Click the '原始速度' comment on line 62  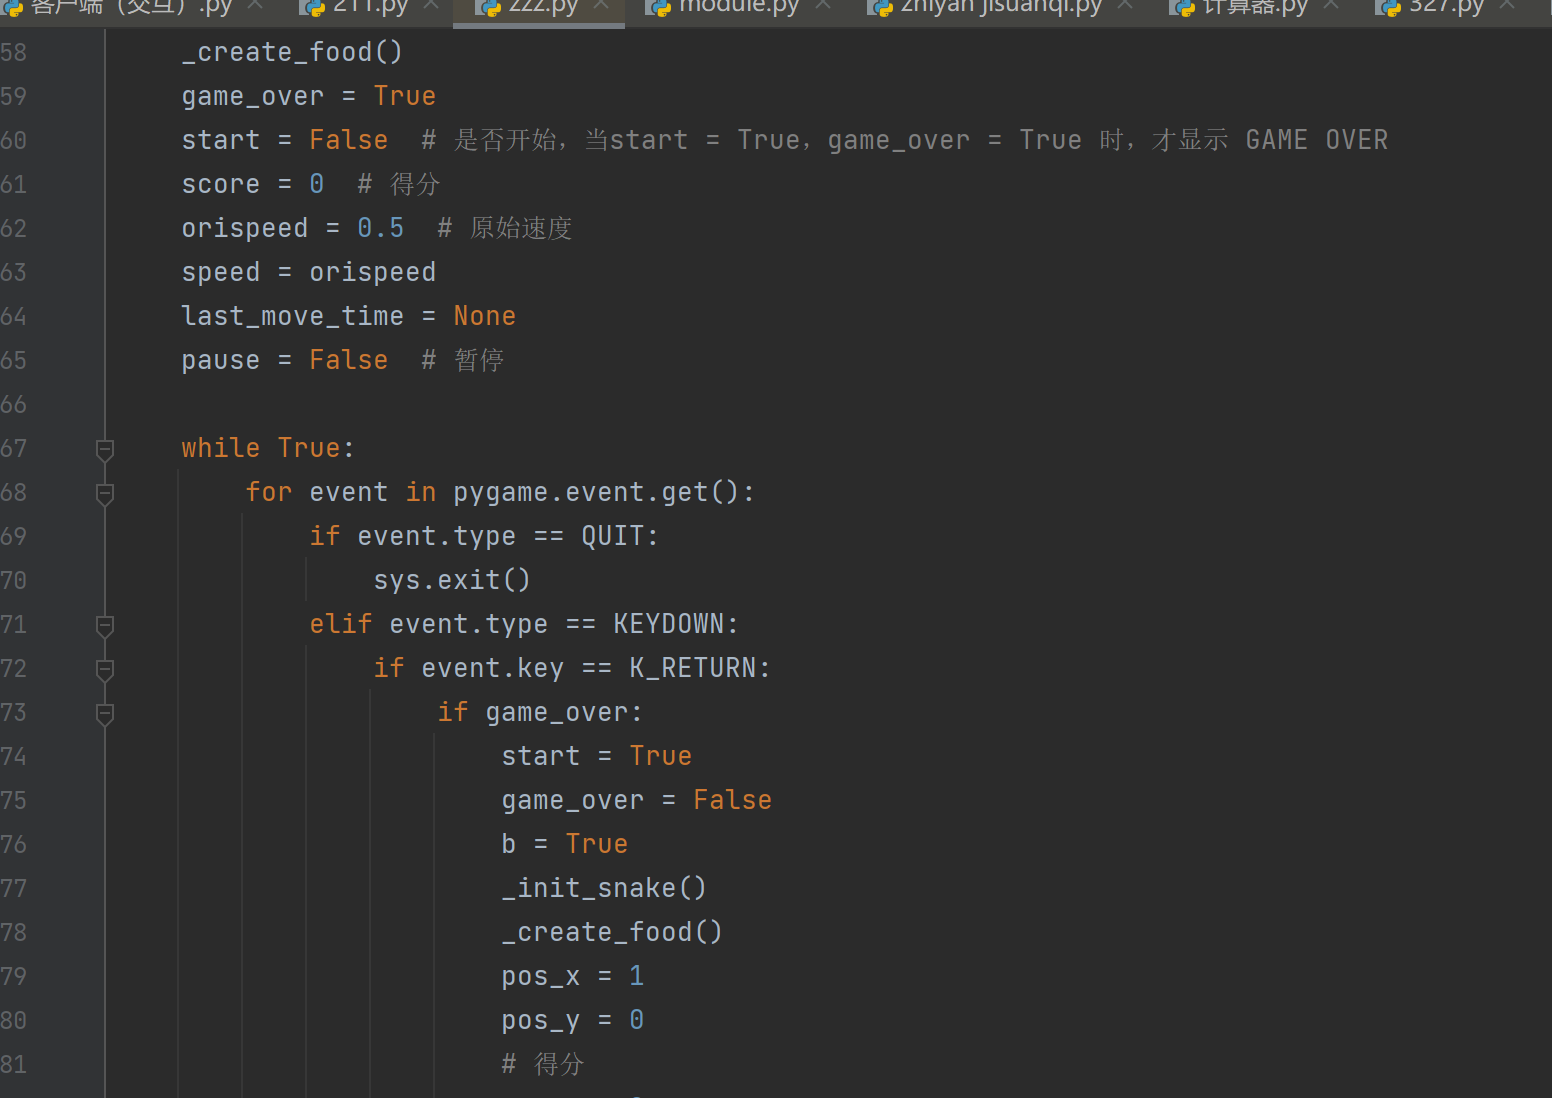coord(521,228)
